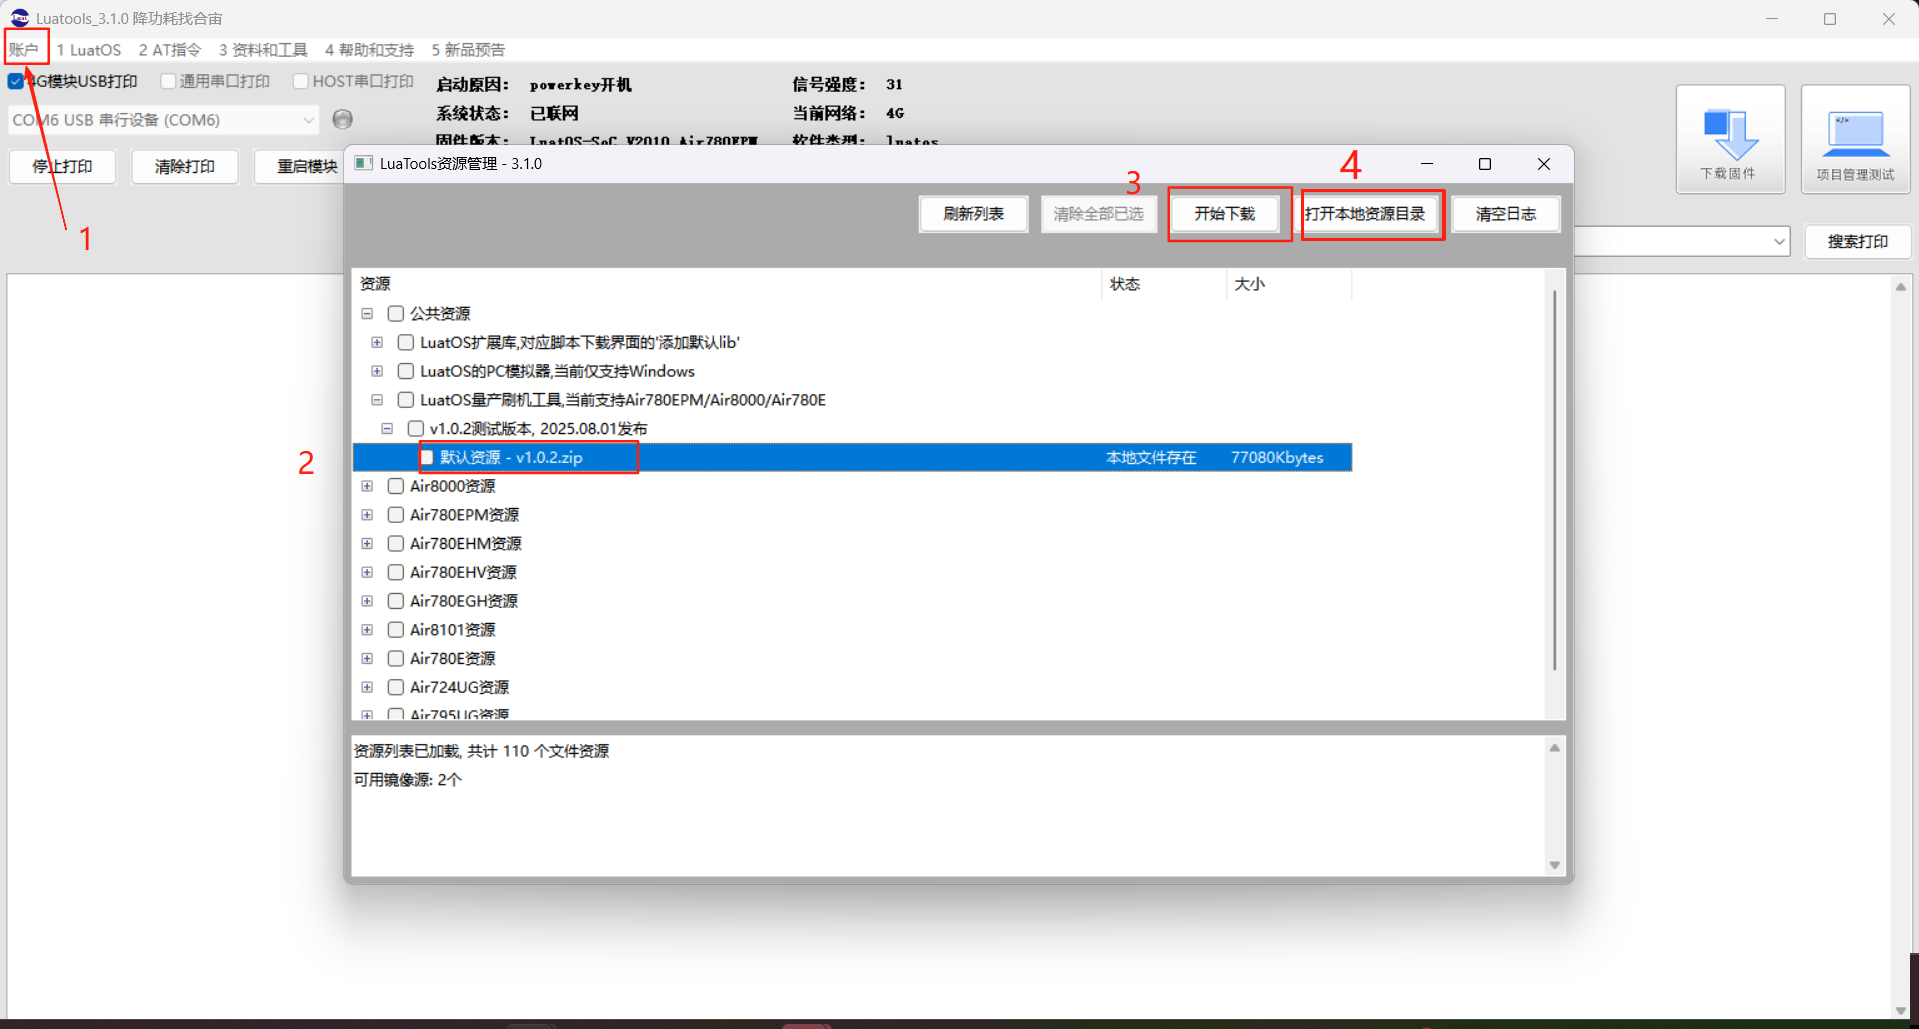The image size is (1919, 1029).
Task: Click the main print area scroll up arrow
Action: (x=1900, y=287)
